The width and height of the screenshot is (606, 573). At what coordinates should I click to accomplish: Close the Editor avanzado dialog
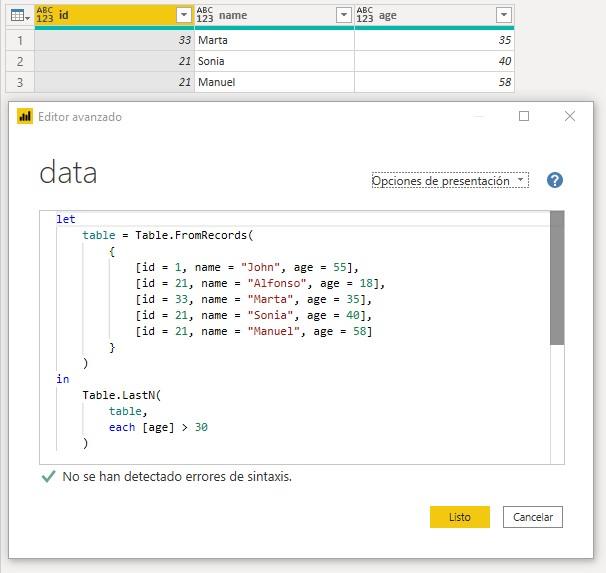pyautogui.click(x=570, y=117)
